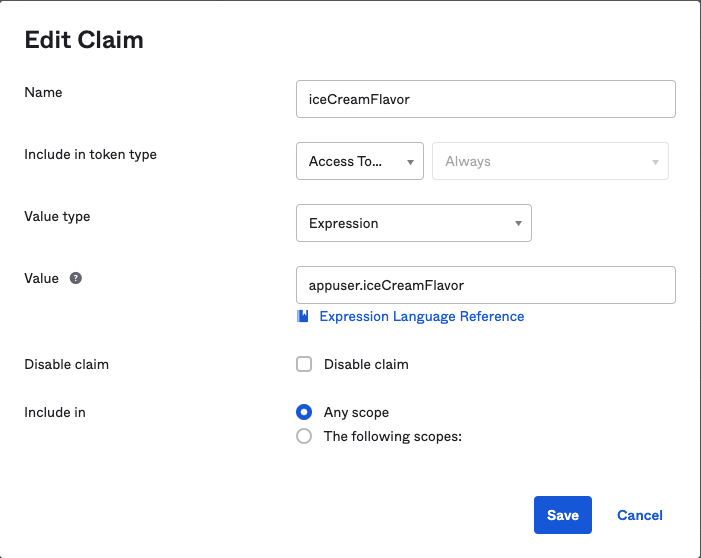Screen dimensions: 701x558
Task: Click the arrow on the Always dropdown
Action: [x=655, y=161]
